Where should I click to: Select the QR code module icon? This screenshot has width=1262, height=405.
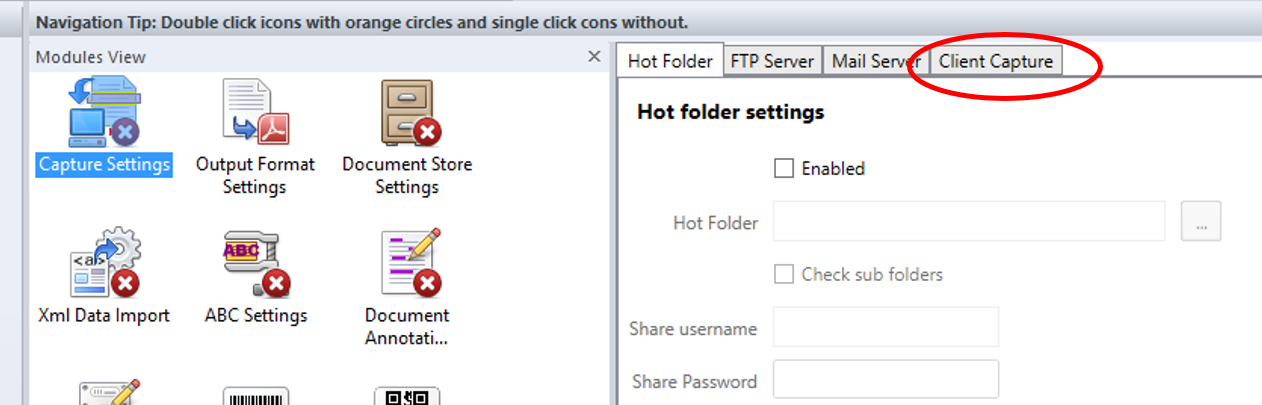click(x=407, y=395)
